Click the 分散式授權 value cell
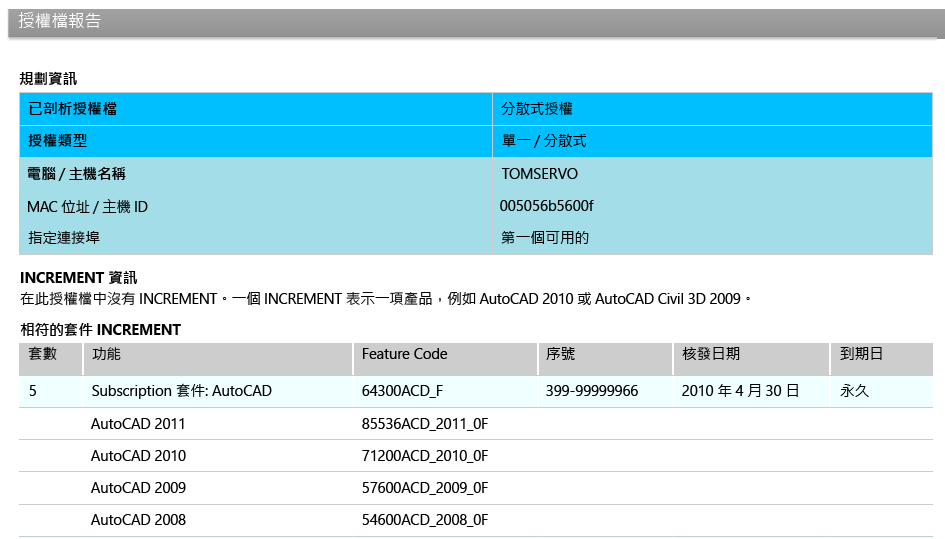Viewport: 945px width, 539px height. tap(712, 109)
